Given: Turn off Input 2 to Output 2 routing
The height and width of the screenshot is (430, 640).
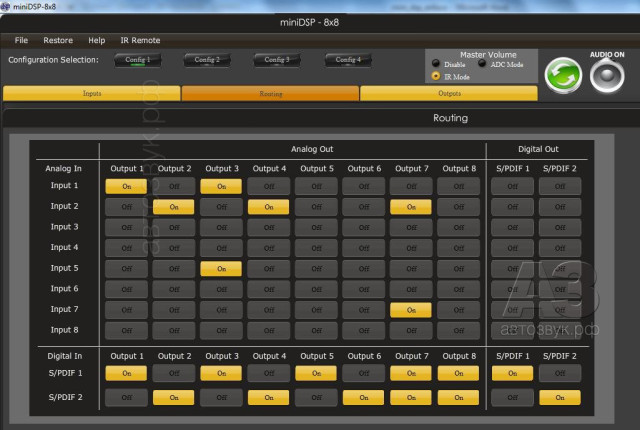Looking at the screenshot, I should click(174, 207).
